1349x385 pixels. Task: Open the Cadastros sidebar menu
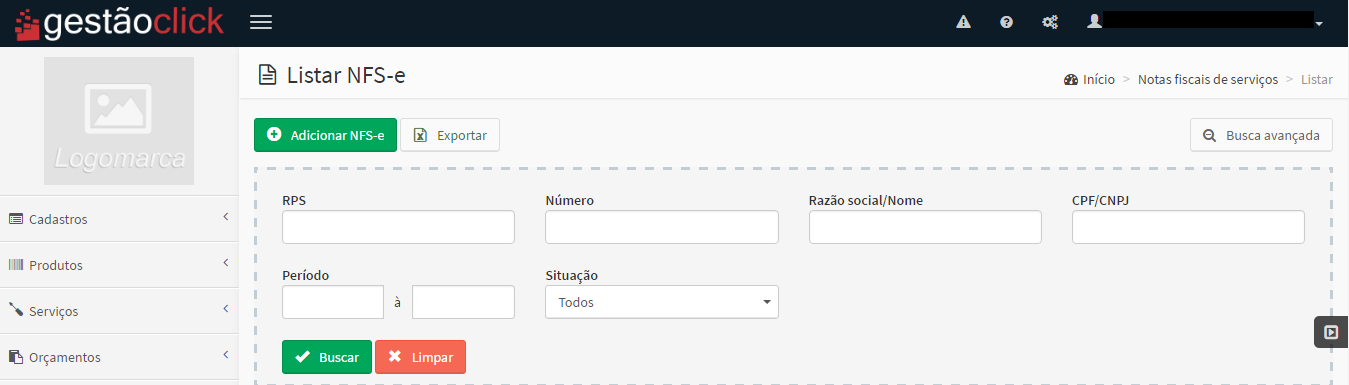[x=119, y=219]
